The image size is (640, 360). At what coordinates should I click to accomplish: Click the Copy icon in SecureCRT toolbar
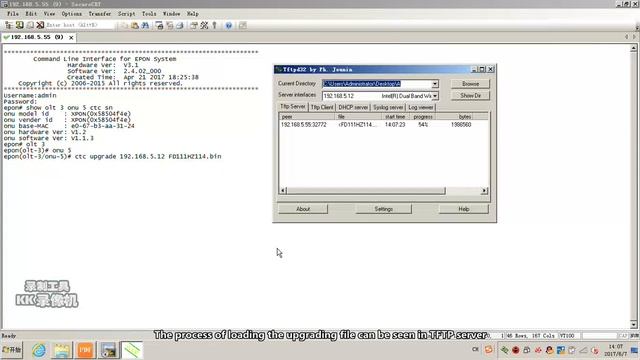tap(124, 25)
